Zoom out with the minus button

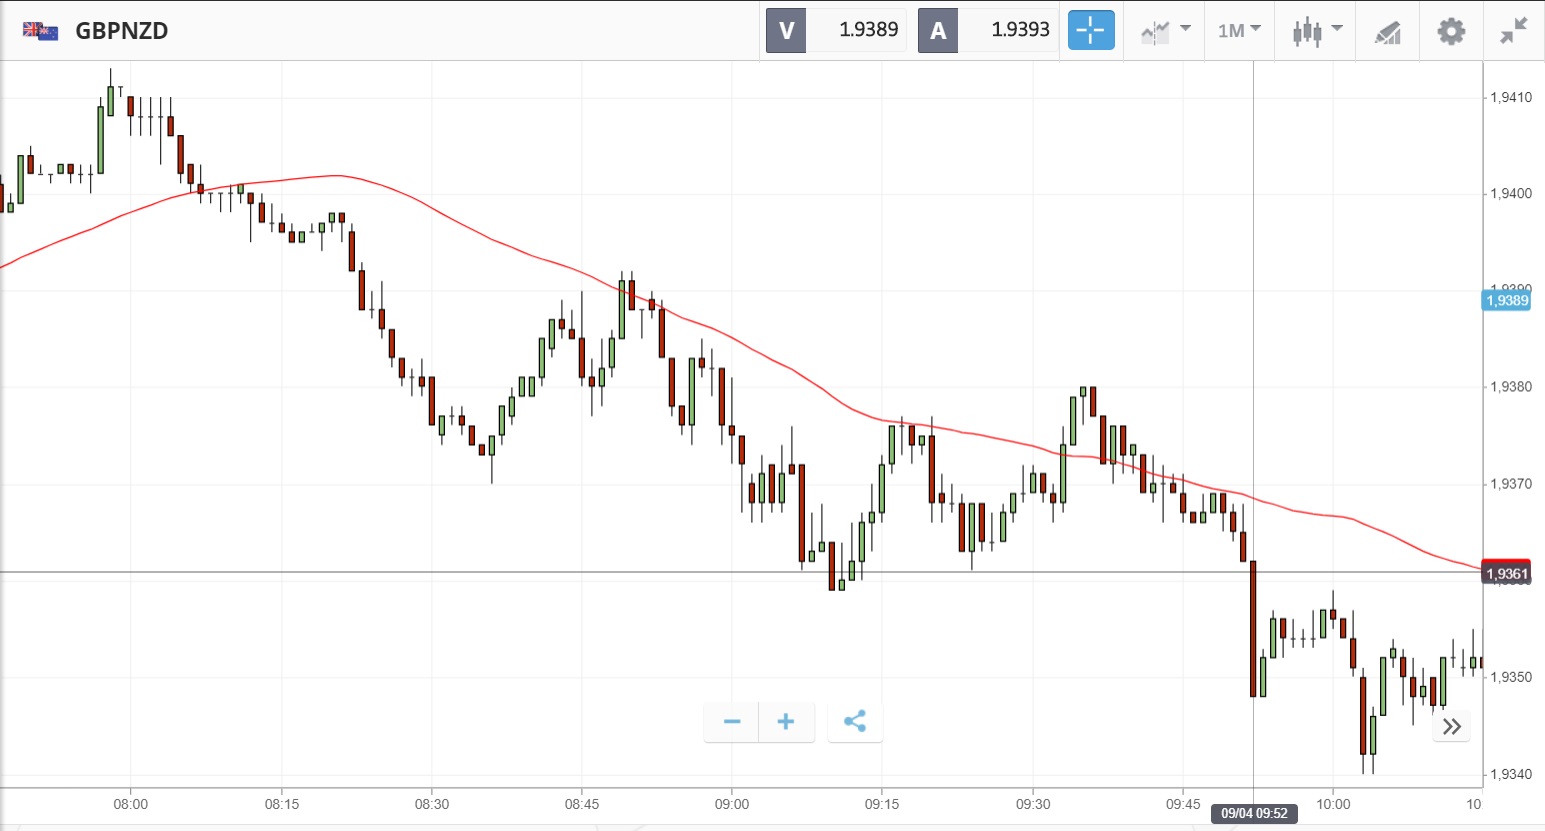click(732, 722)
